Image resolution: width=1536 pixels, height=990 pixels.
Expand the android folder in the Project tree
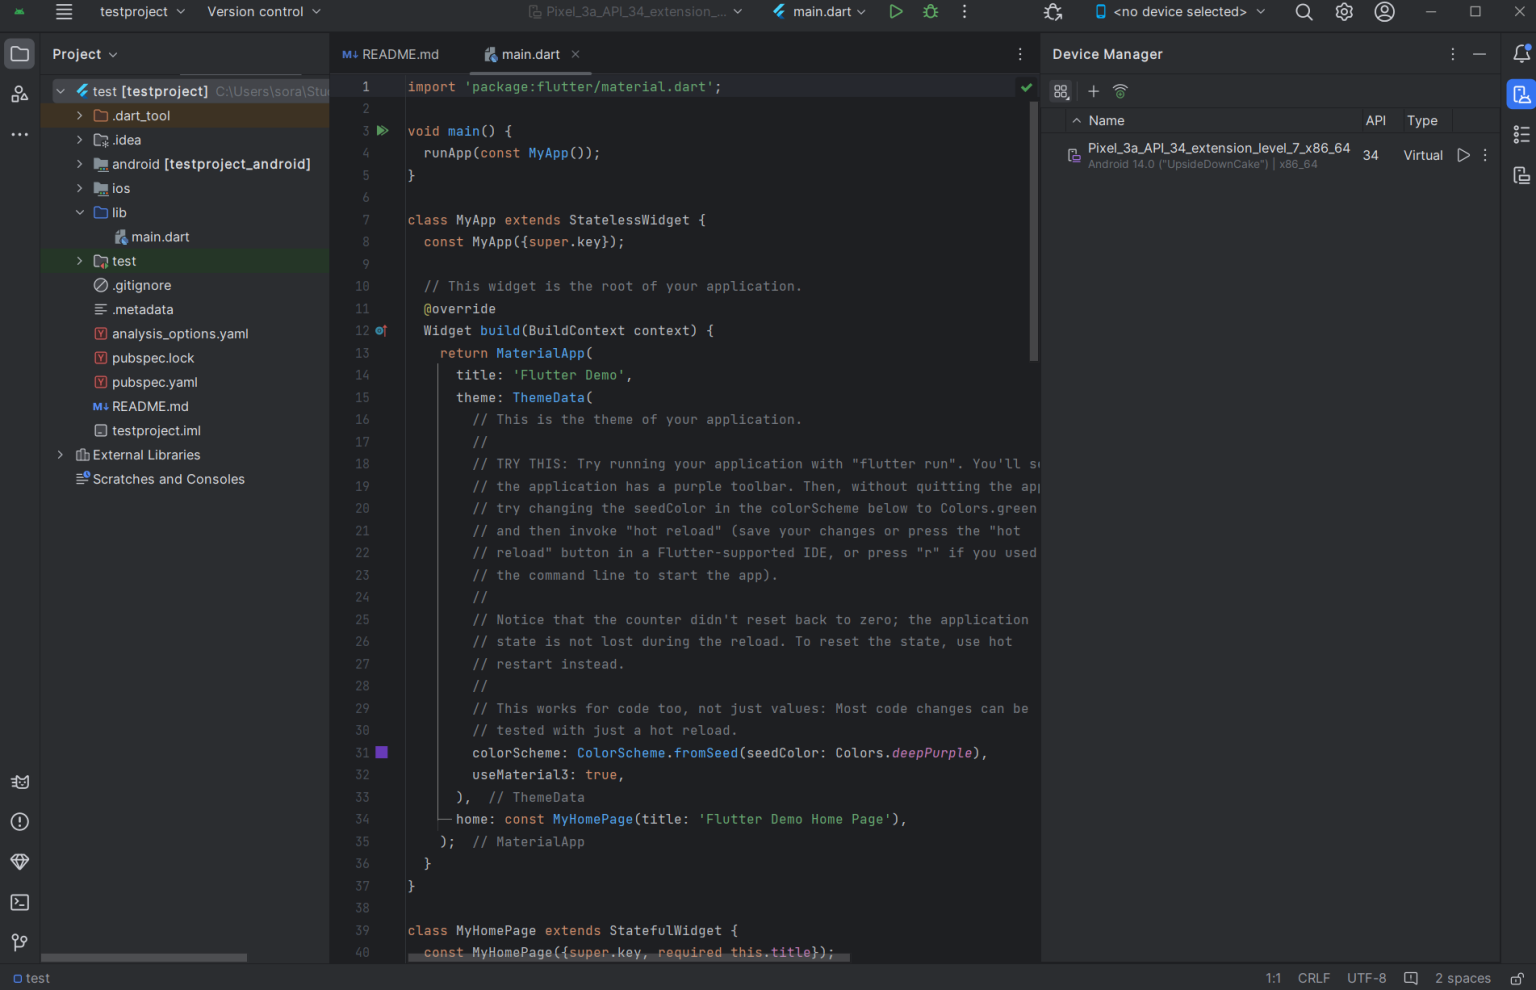(x=80, y=164)
